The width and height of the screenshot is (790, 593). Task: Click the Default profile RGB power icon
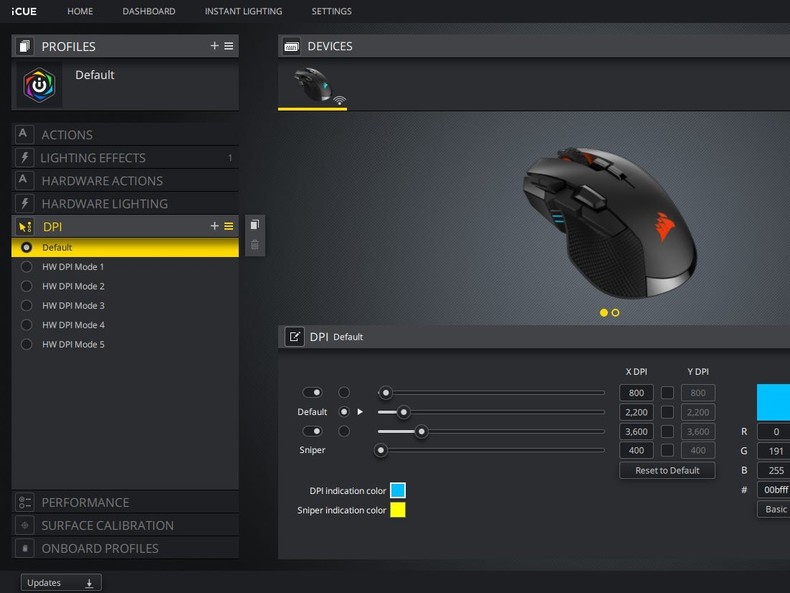(x=39, y=86)
